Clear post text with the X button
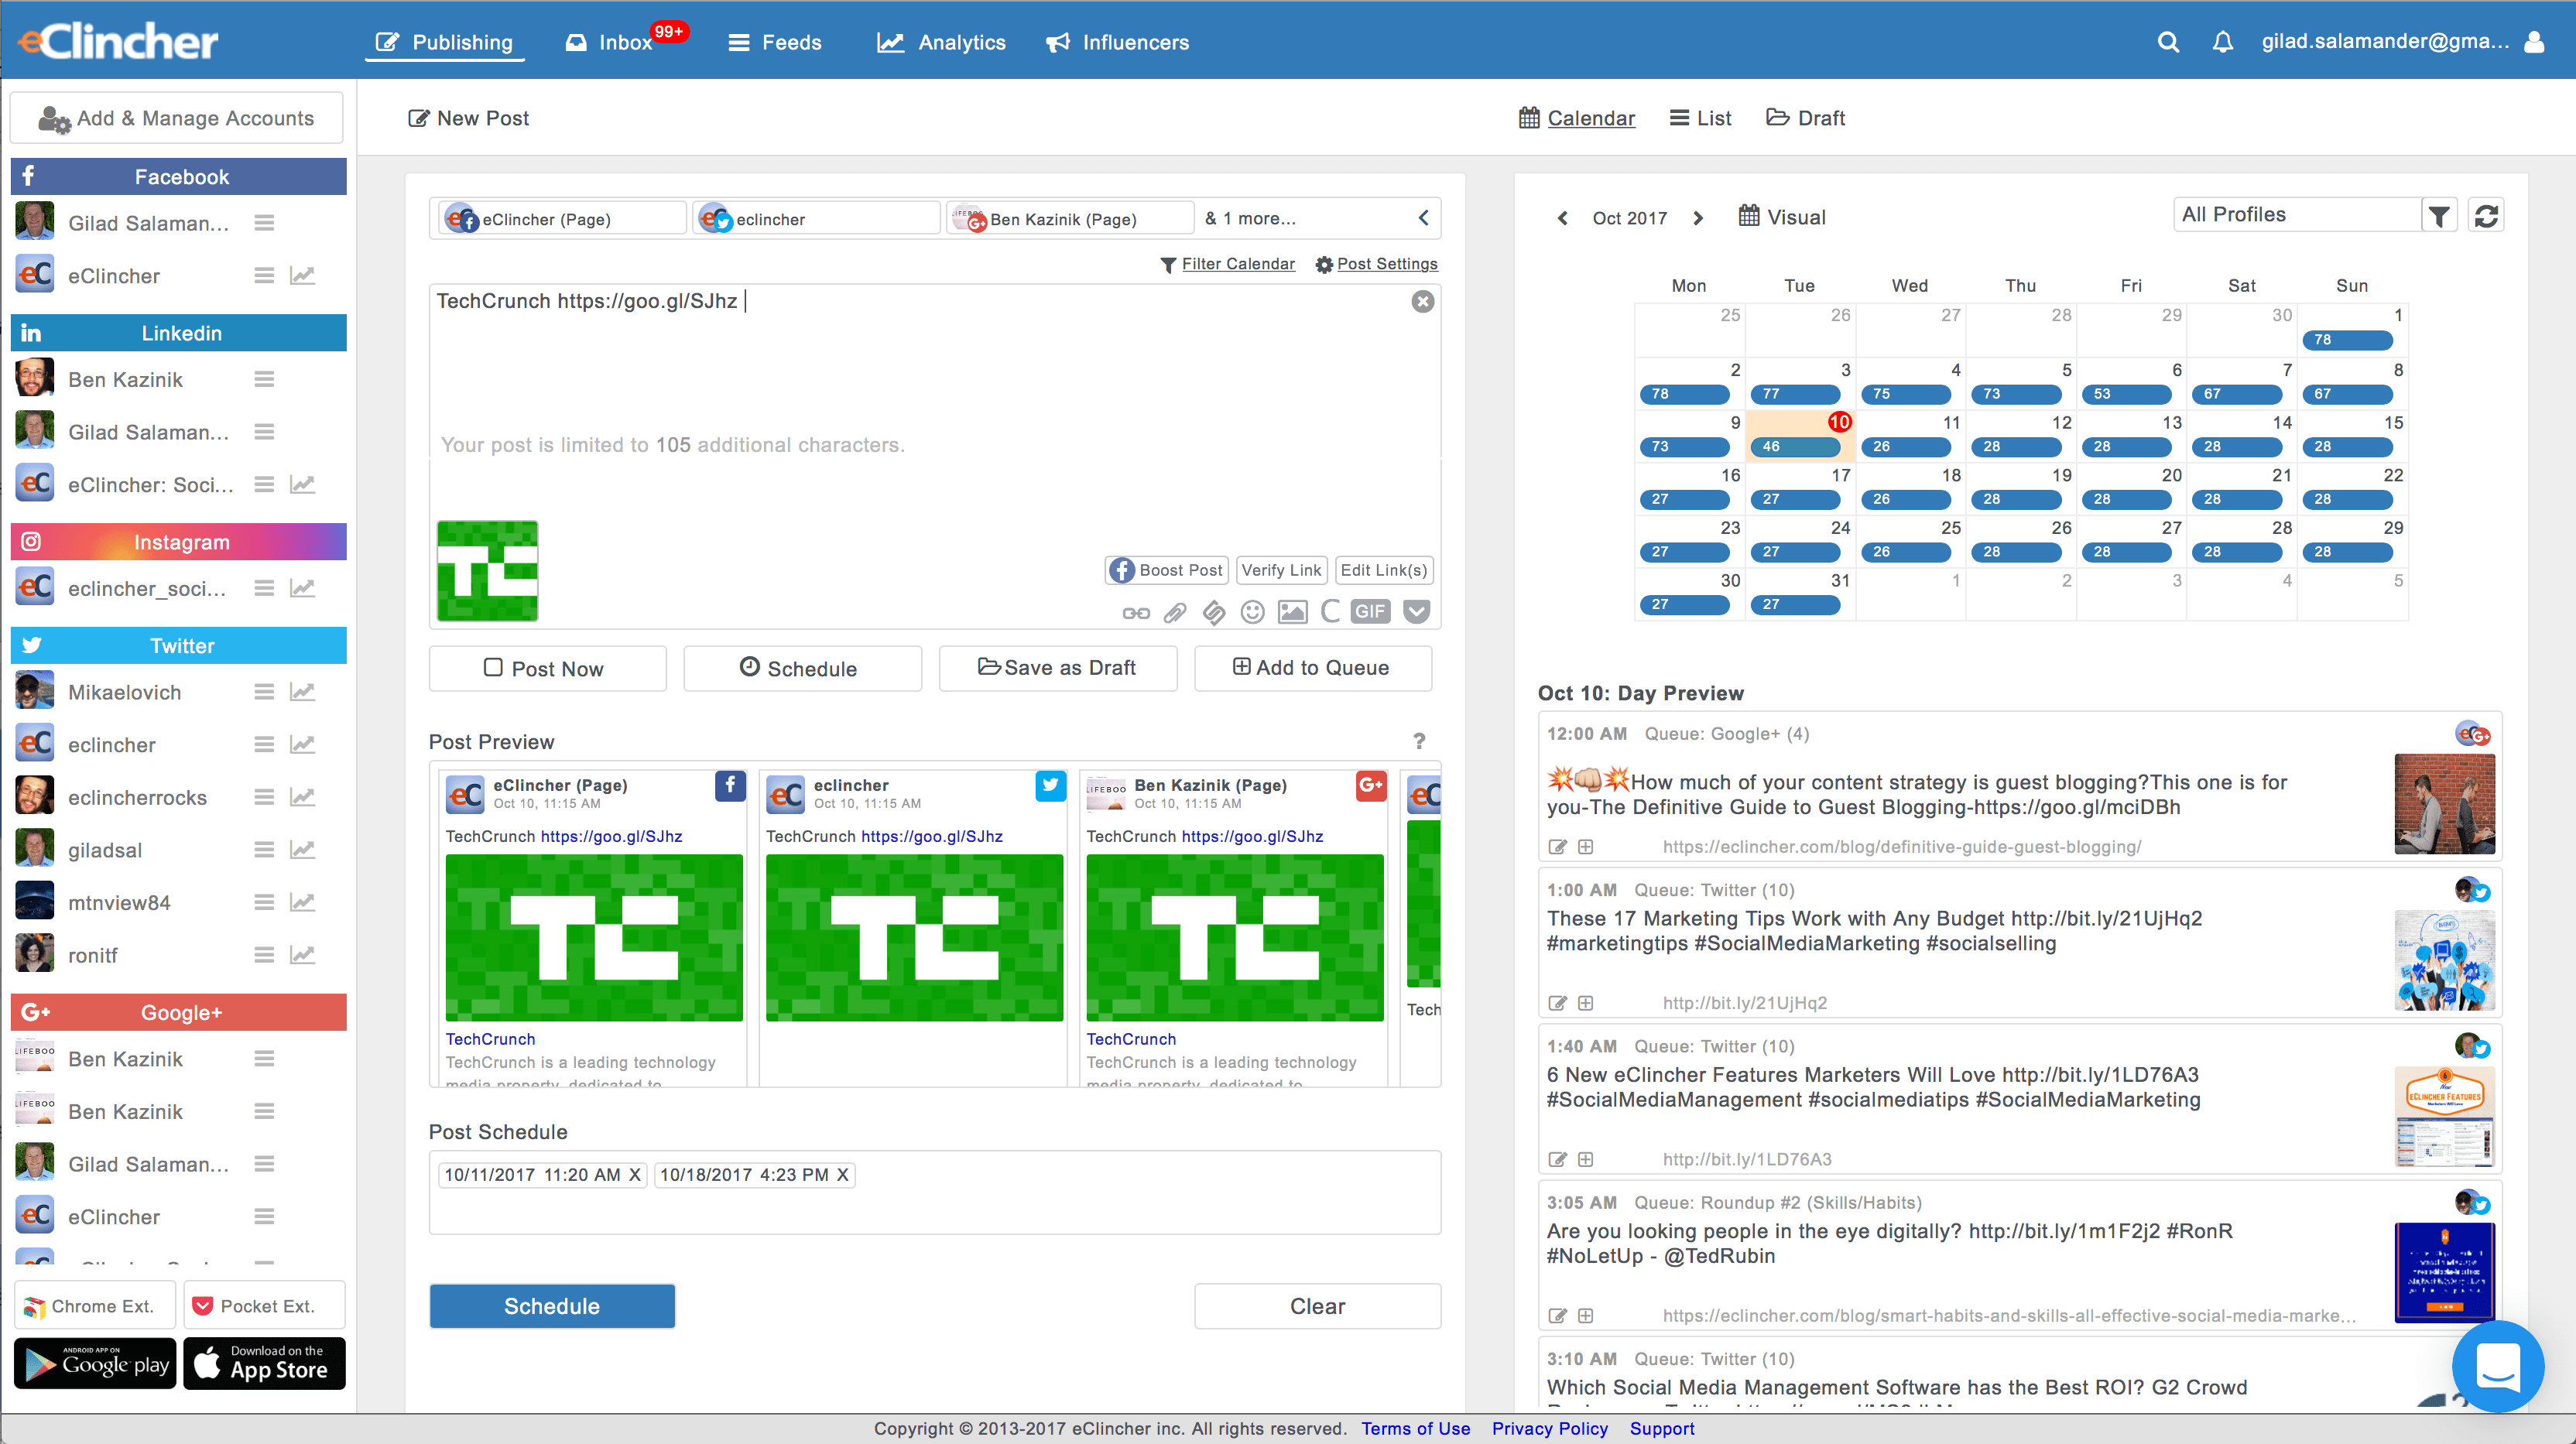 pyautogui.click(x=1423, y=301)
